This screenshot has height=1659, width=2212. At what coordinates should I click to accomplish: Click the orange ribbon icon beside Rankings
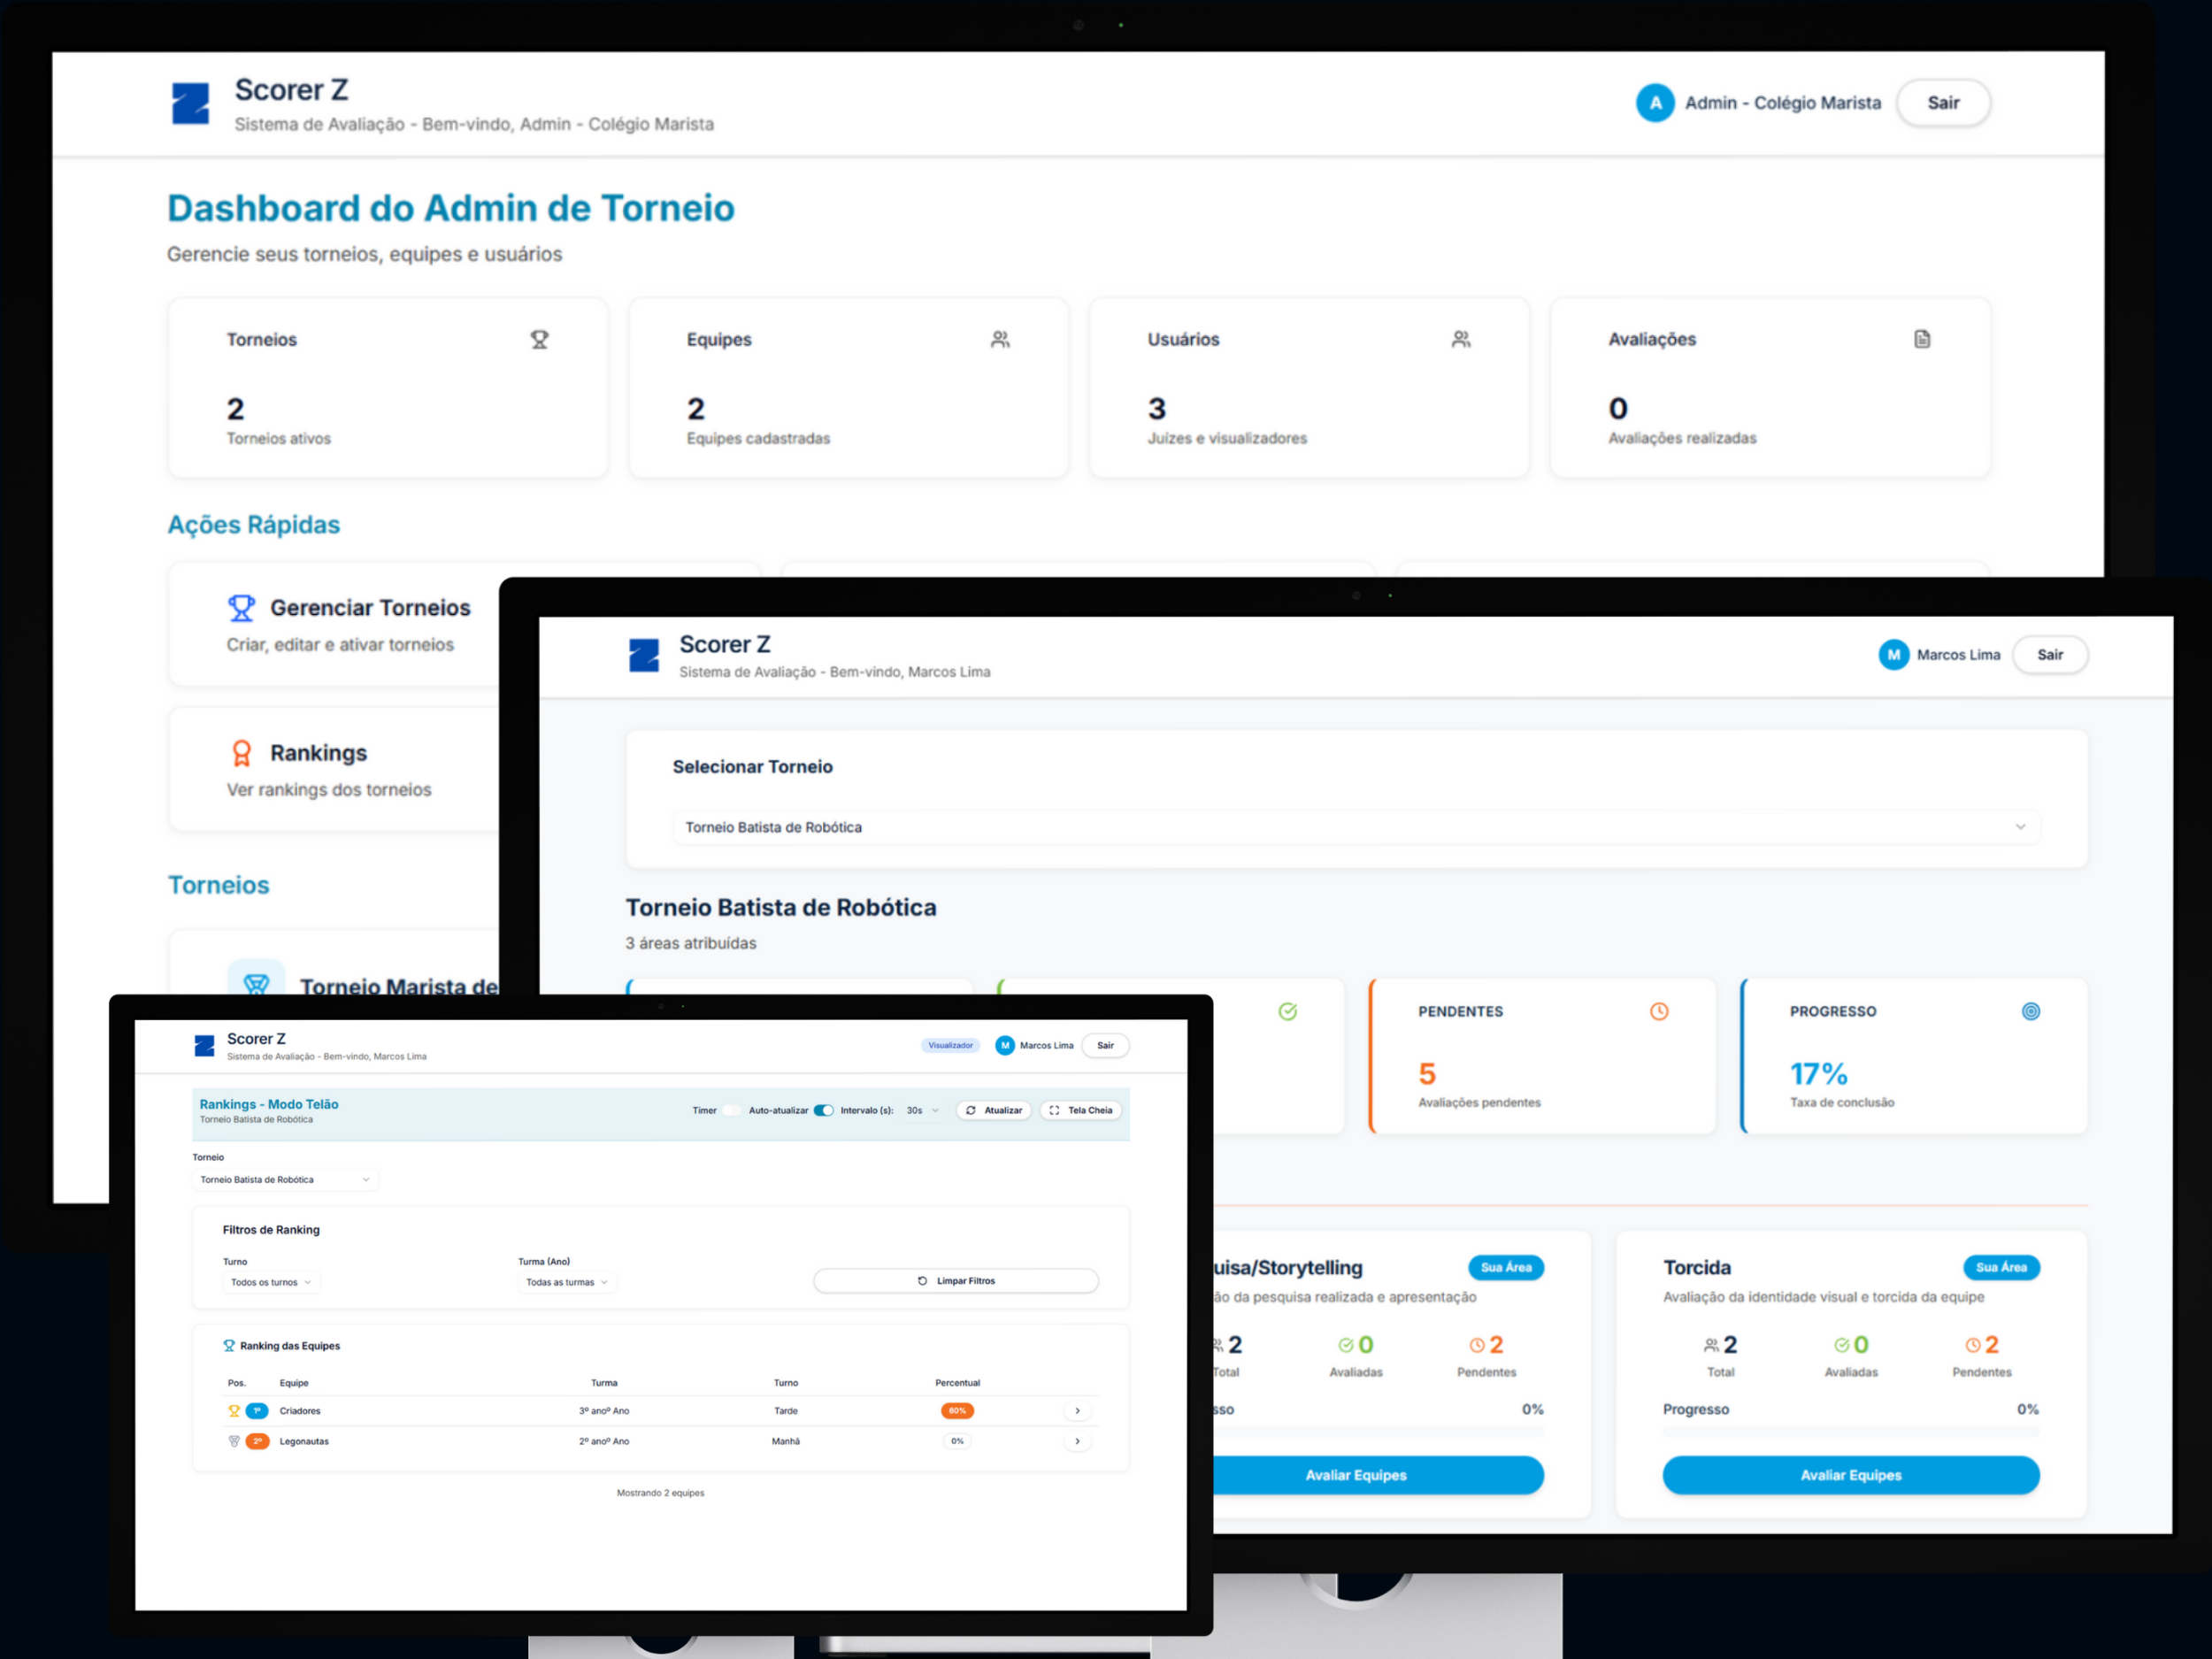241,752
